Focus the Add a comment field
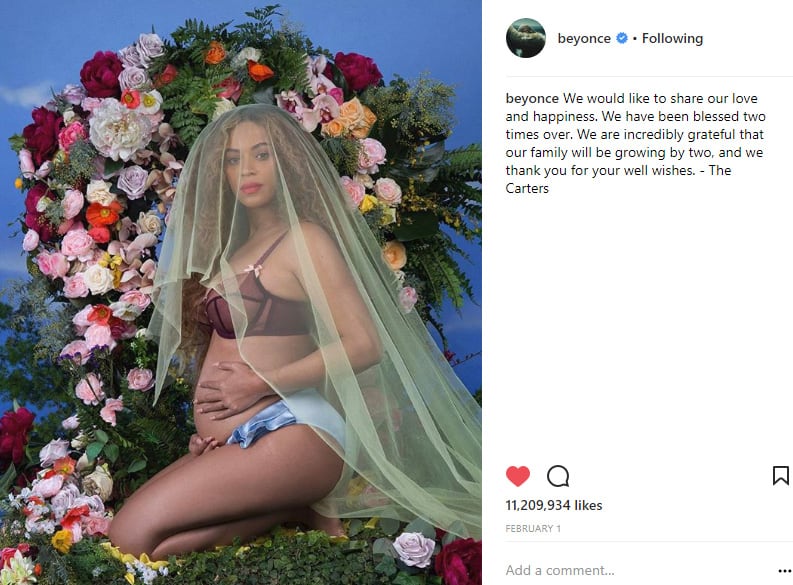793x585 pixels. (637, 570)
